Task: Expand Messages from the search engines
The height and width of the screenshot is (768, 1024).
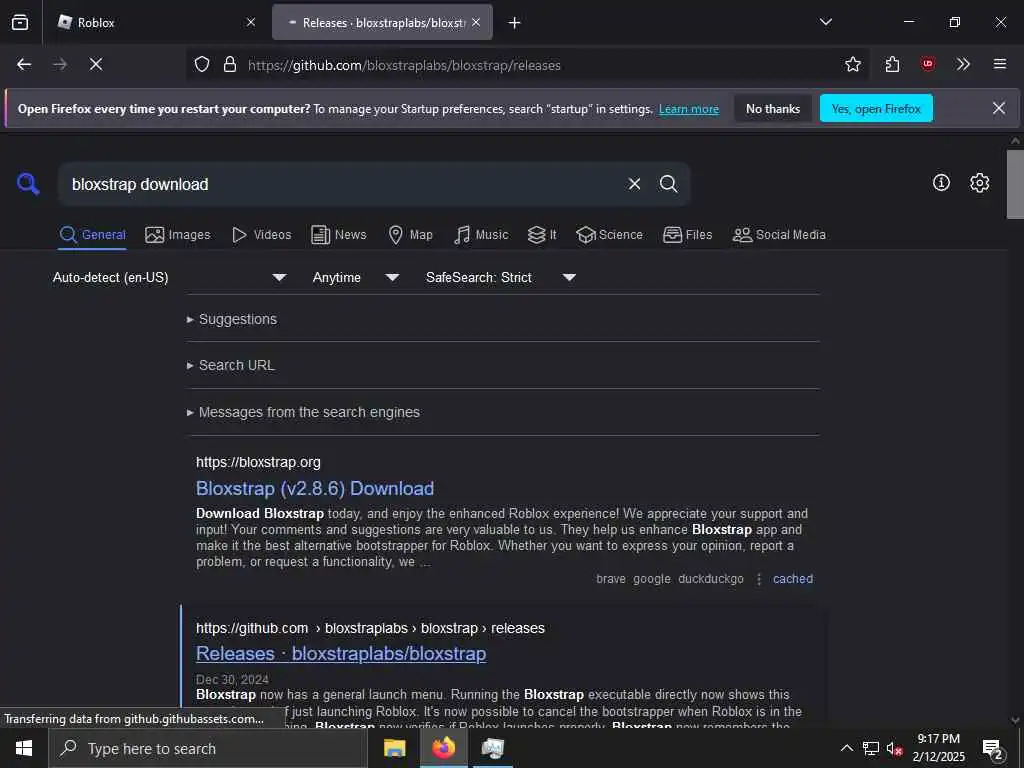Action: 304,413
